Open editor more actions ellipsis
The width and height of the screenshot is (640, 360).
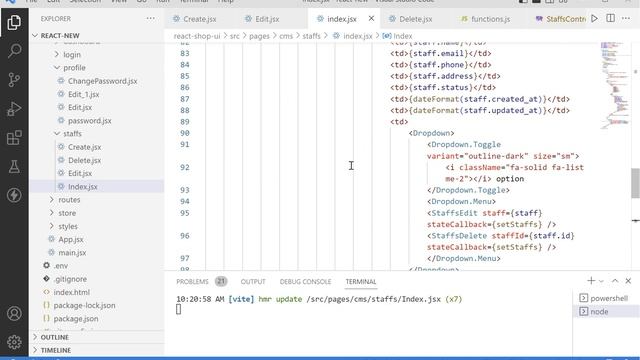[626, 18]
